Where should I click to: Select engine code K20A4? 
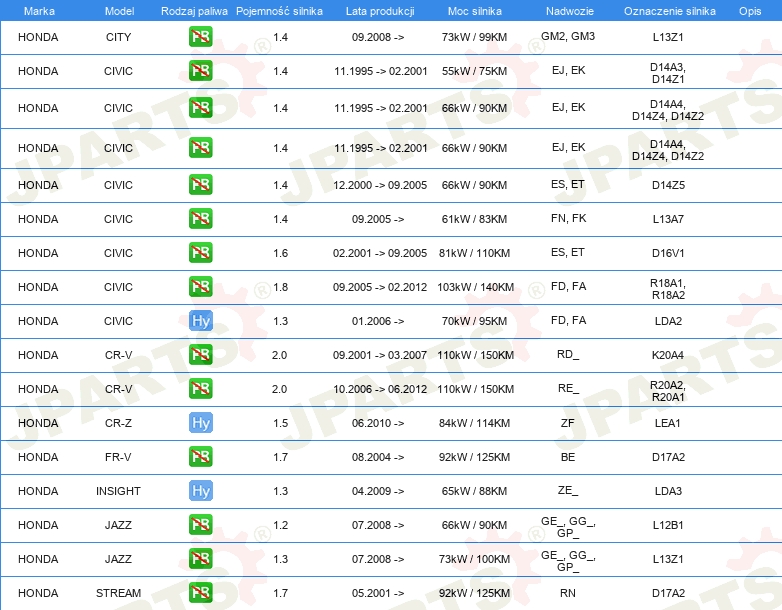668,355
